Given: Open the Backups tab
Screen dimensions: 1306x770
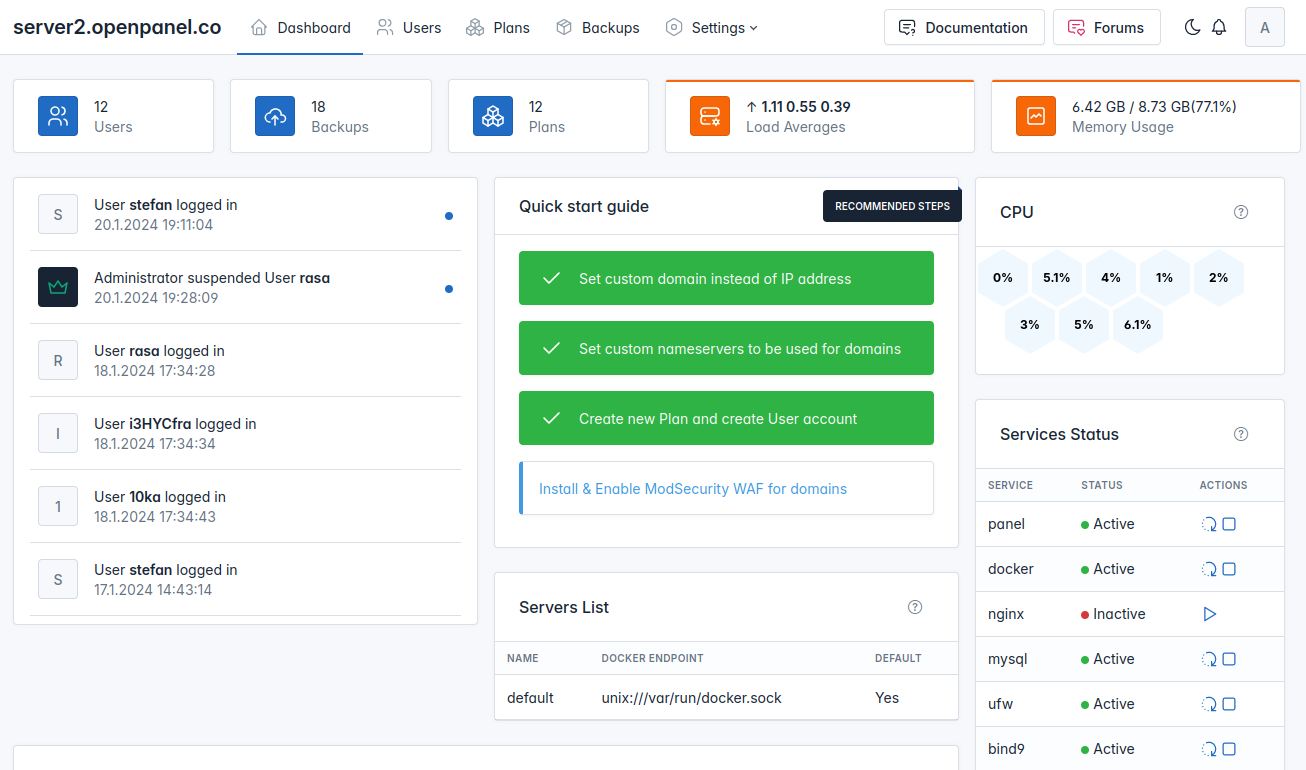Looking at the screenshot, I should (x=598, y=28).
